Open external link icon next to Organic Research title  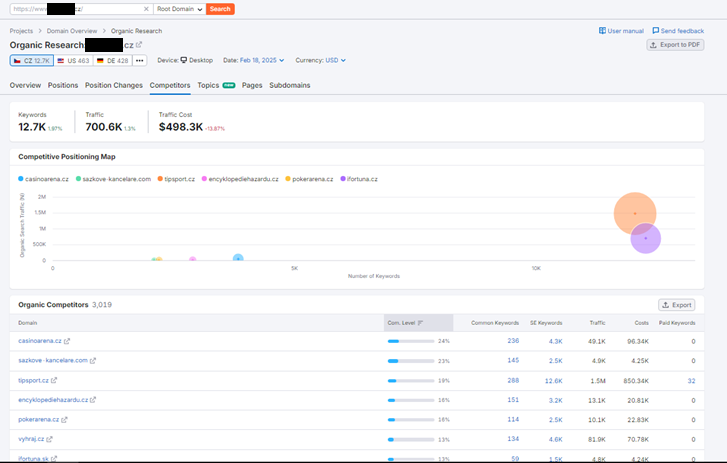[139, 45]
